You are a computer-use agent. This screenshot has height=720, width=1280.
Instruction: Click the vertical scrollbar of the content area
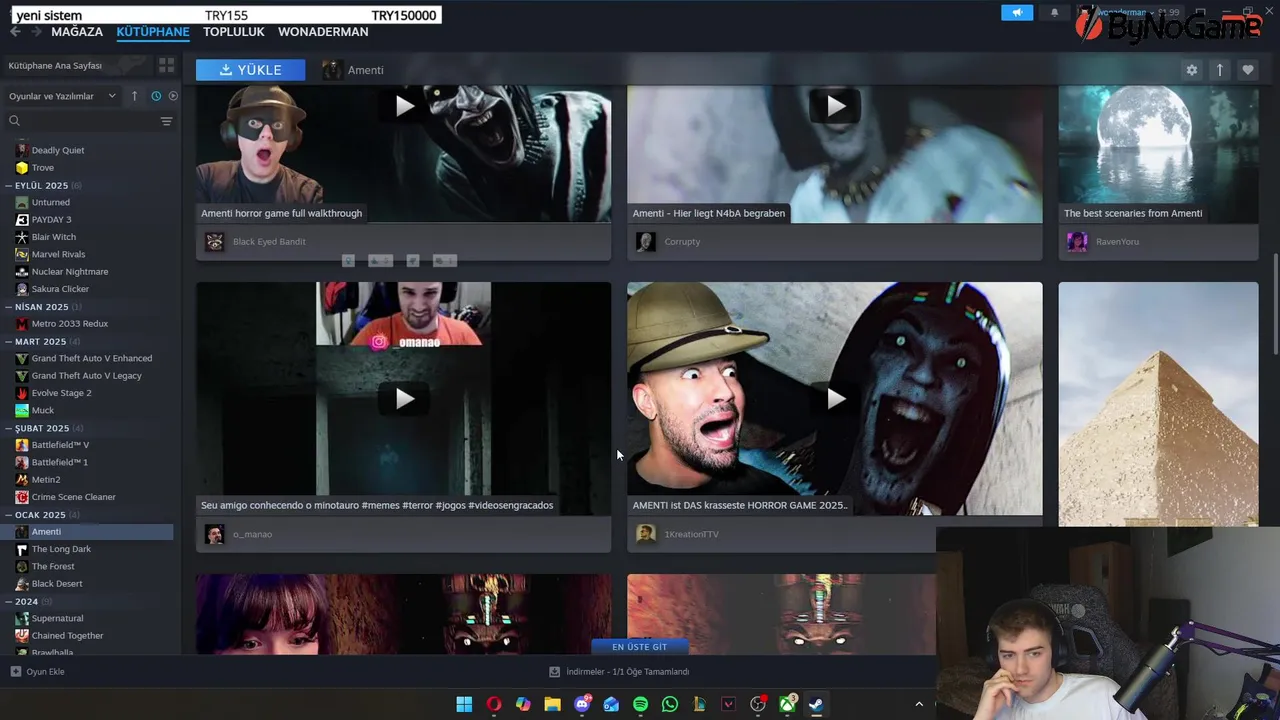(x=1274, y=305)
